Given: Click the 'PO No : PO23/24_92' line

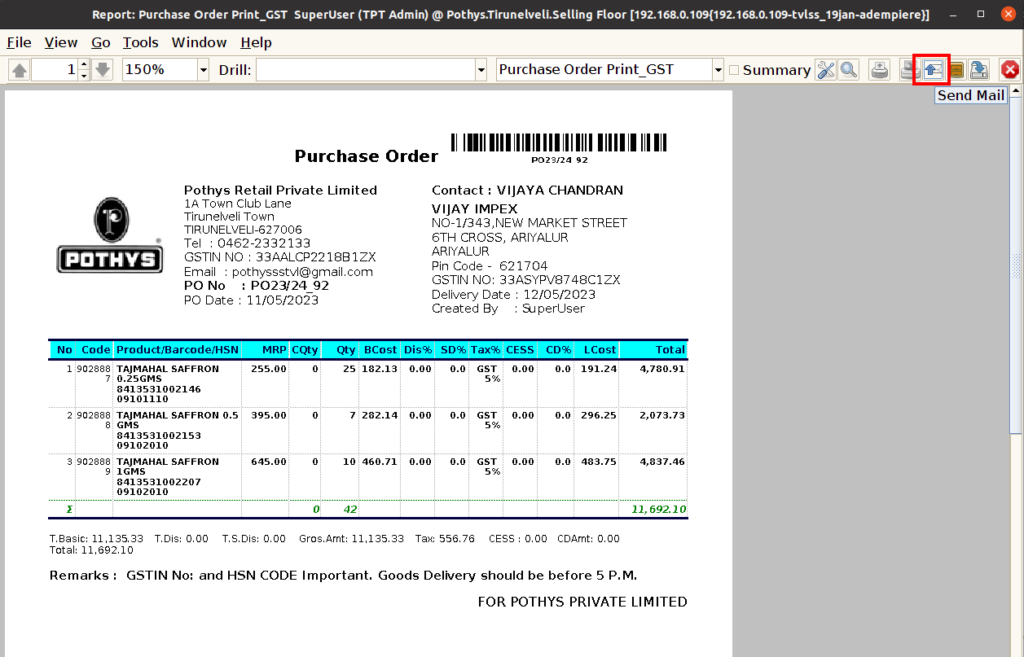Looking at the screenshot, I should (257, 286).
